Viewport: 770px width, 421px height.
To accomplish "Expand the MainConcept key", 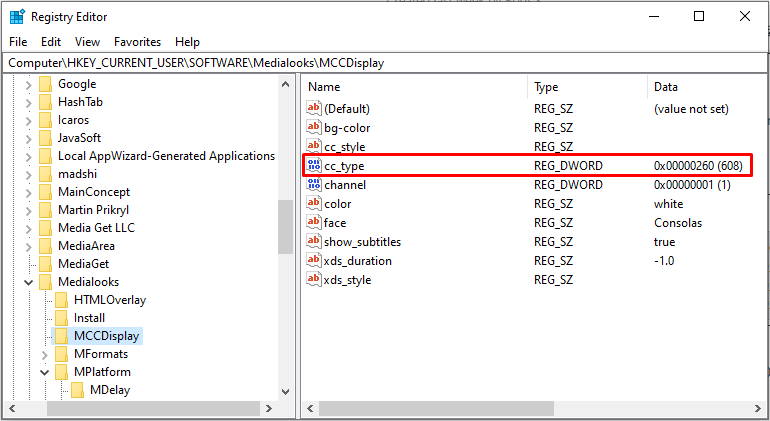I will pos(28,193).
